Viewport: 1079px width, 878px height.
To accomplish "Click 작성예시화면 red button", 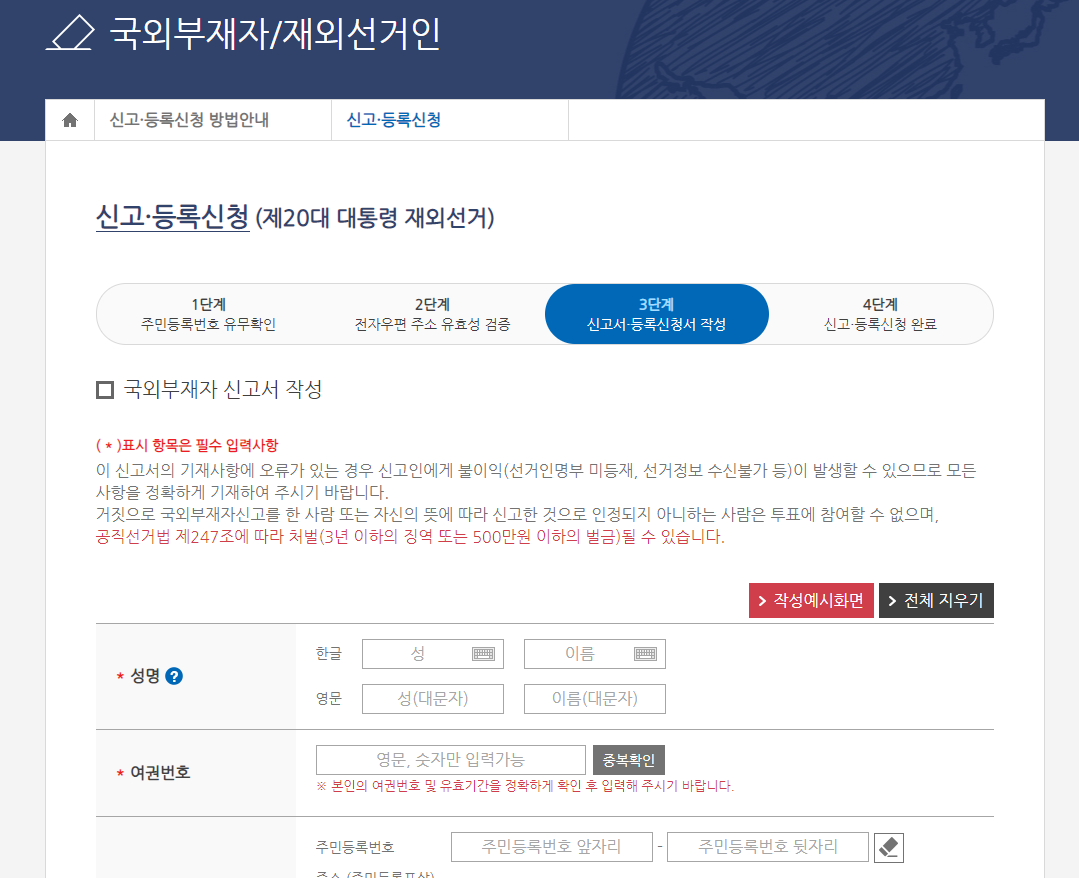I will (811, 601).
